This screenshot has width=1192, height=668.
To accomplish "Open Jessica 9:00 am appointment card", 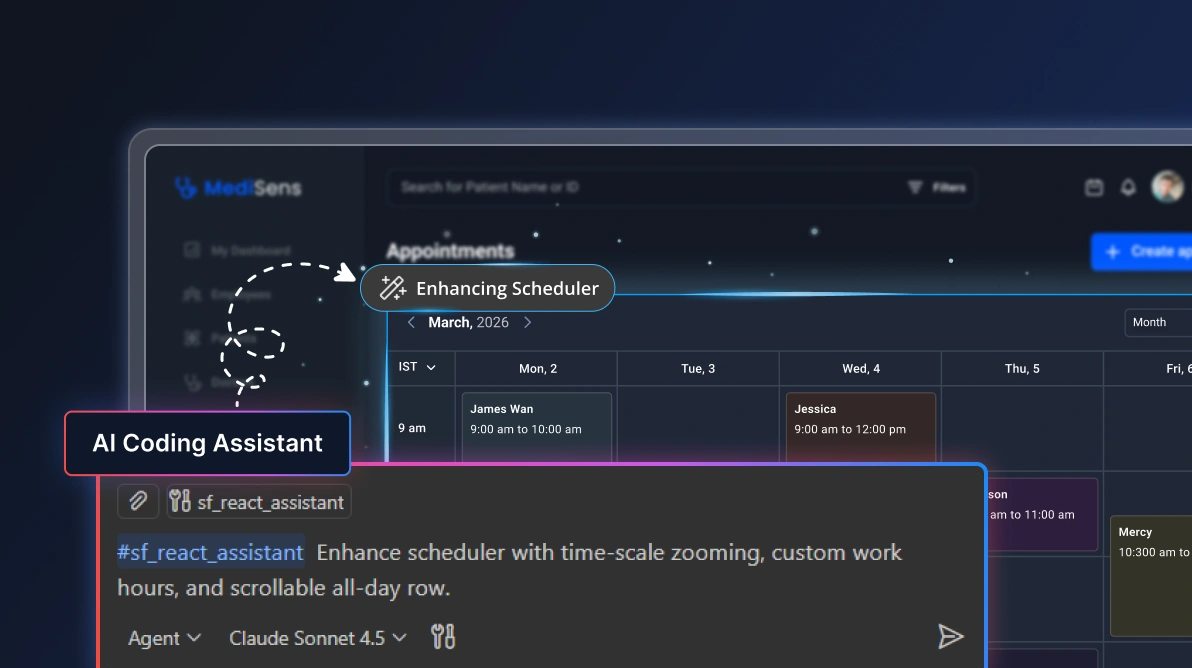I will (x=861, y=427).
